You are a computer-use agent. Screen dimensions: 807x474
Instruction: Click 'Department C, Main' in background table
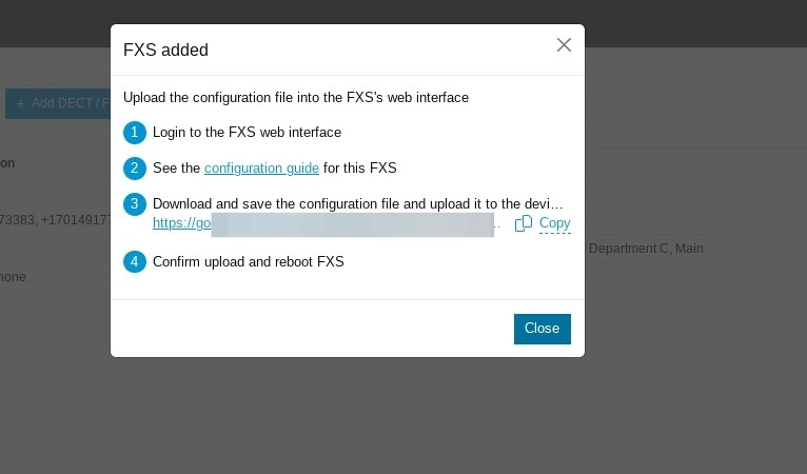coord(646,248)
